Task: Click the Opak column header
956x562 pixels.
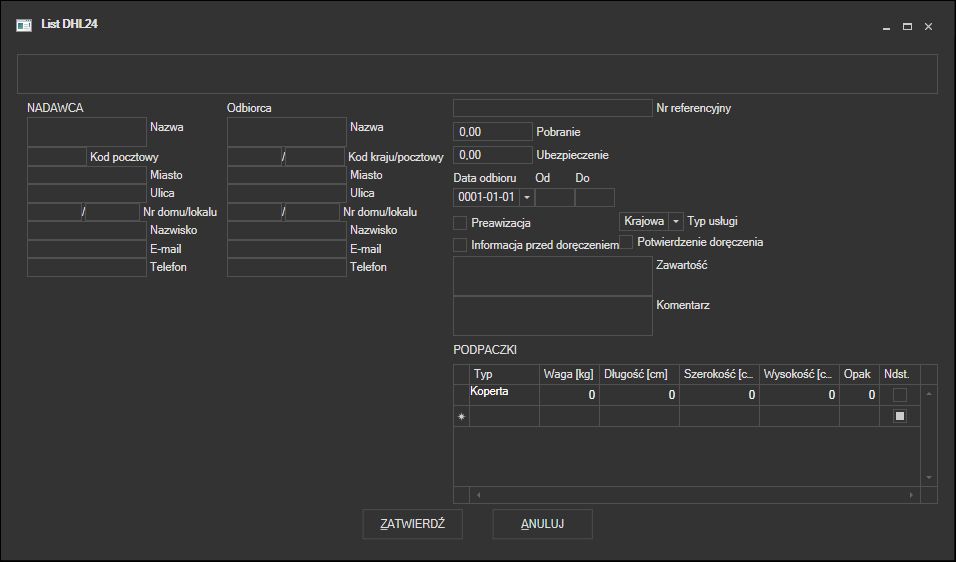Action: coord(859,374)
